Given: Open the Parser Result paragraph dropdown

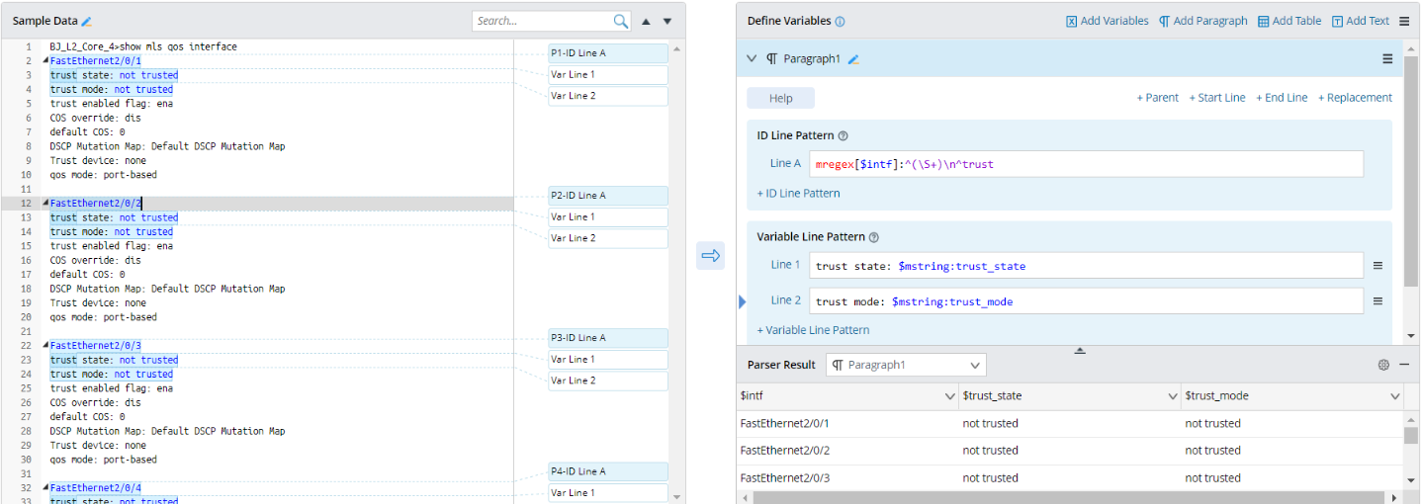Looking at the screenshot, I should [x=906, y=365].
